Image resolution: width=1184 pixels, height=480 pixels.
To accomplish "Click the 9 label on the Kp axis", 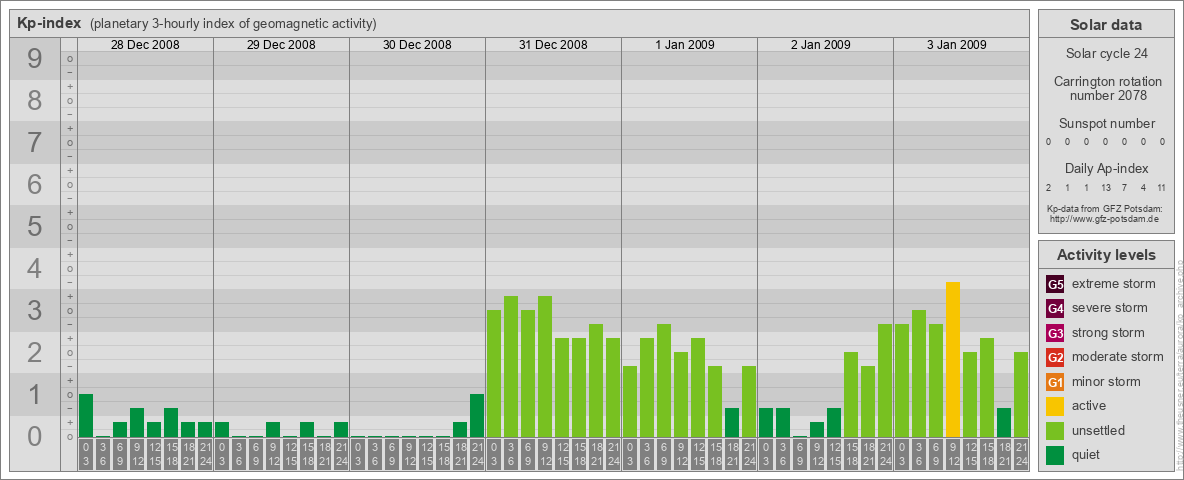I will point(35,60).
